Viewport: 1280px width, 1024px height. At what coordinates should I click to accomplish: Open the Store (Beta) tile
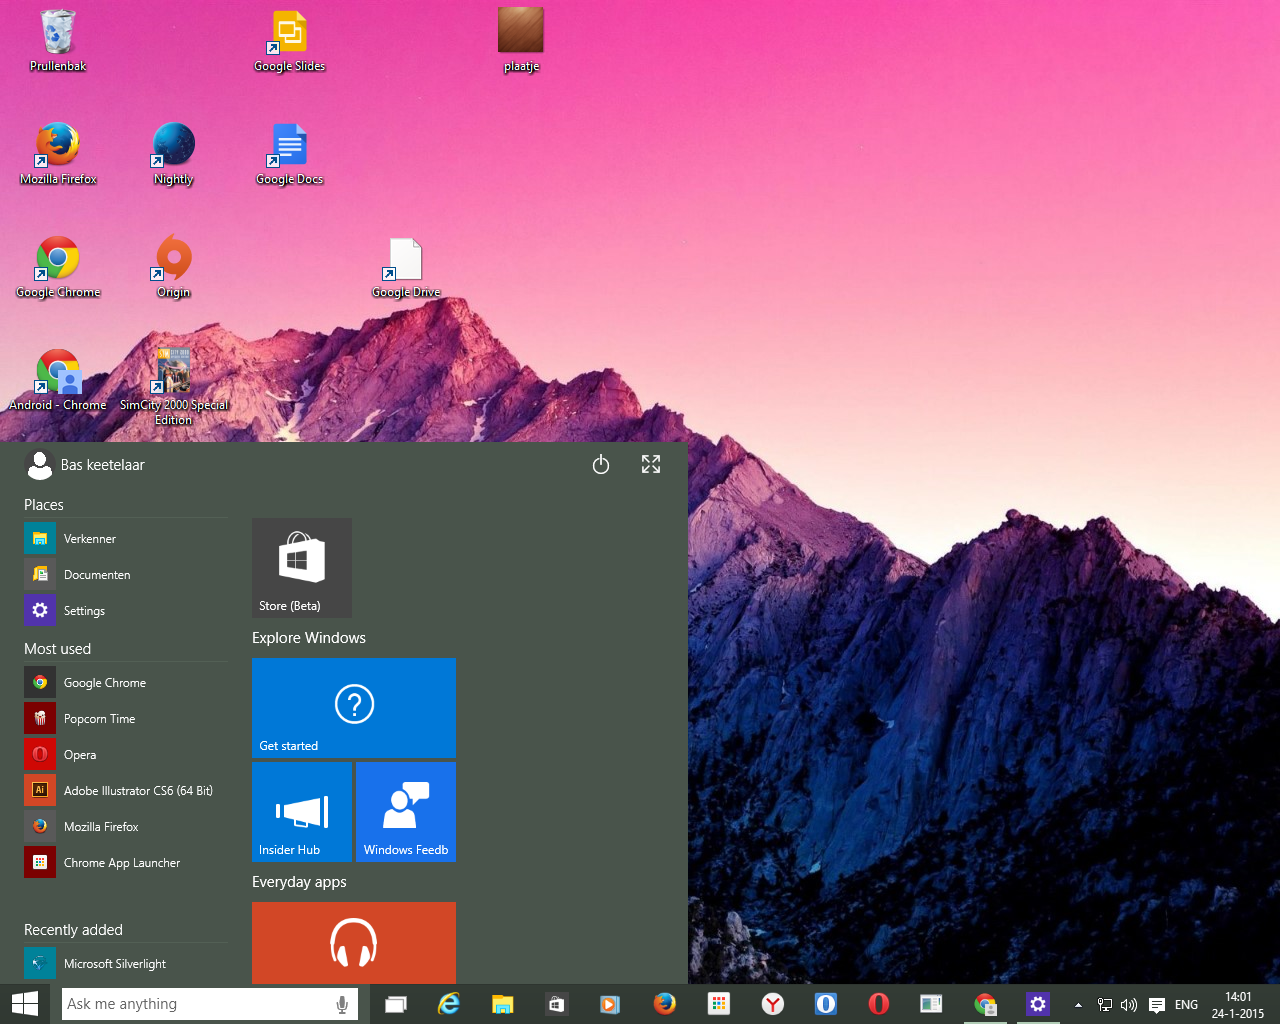302,568
